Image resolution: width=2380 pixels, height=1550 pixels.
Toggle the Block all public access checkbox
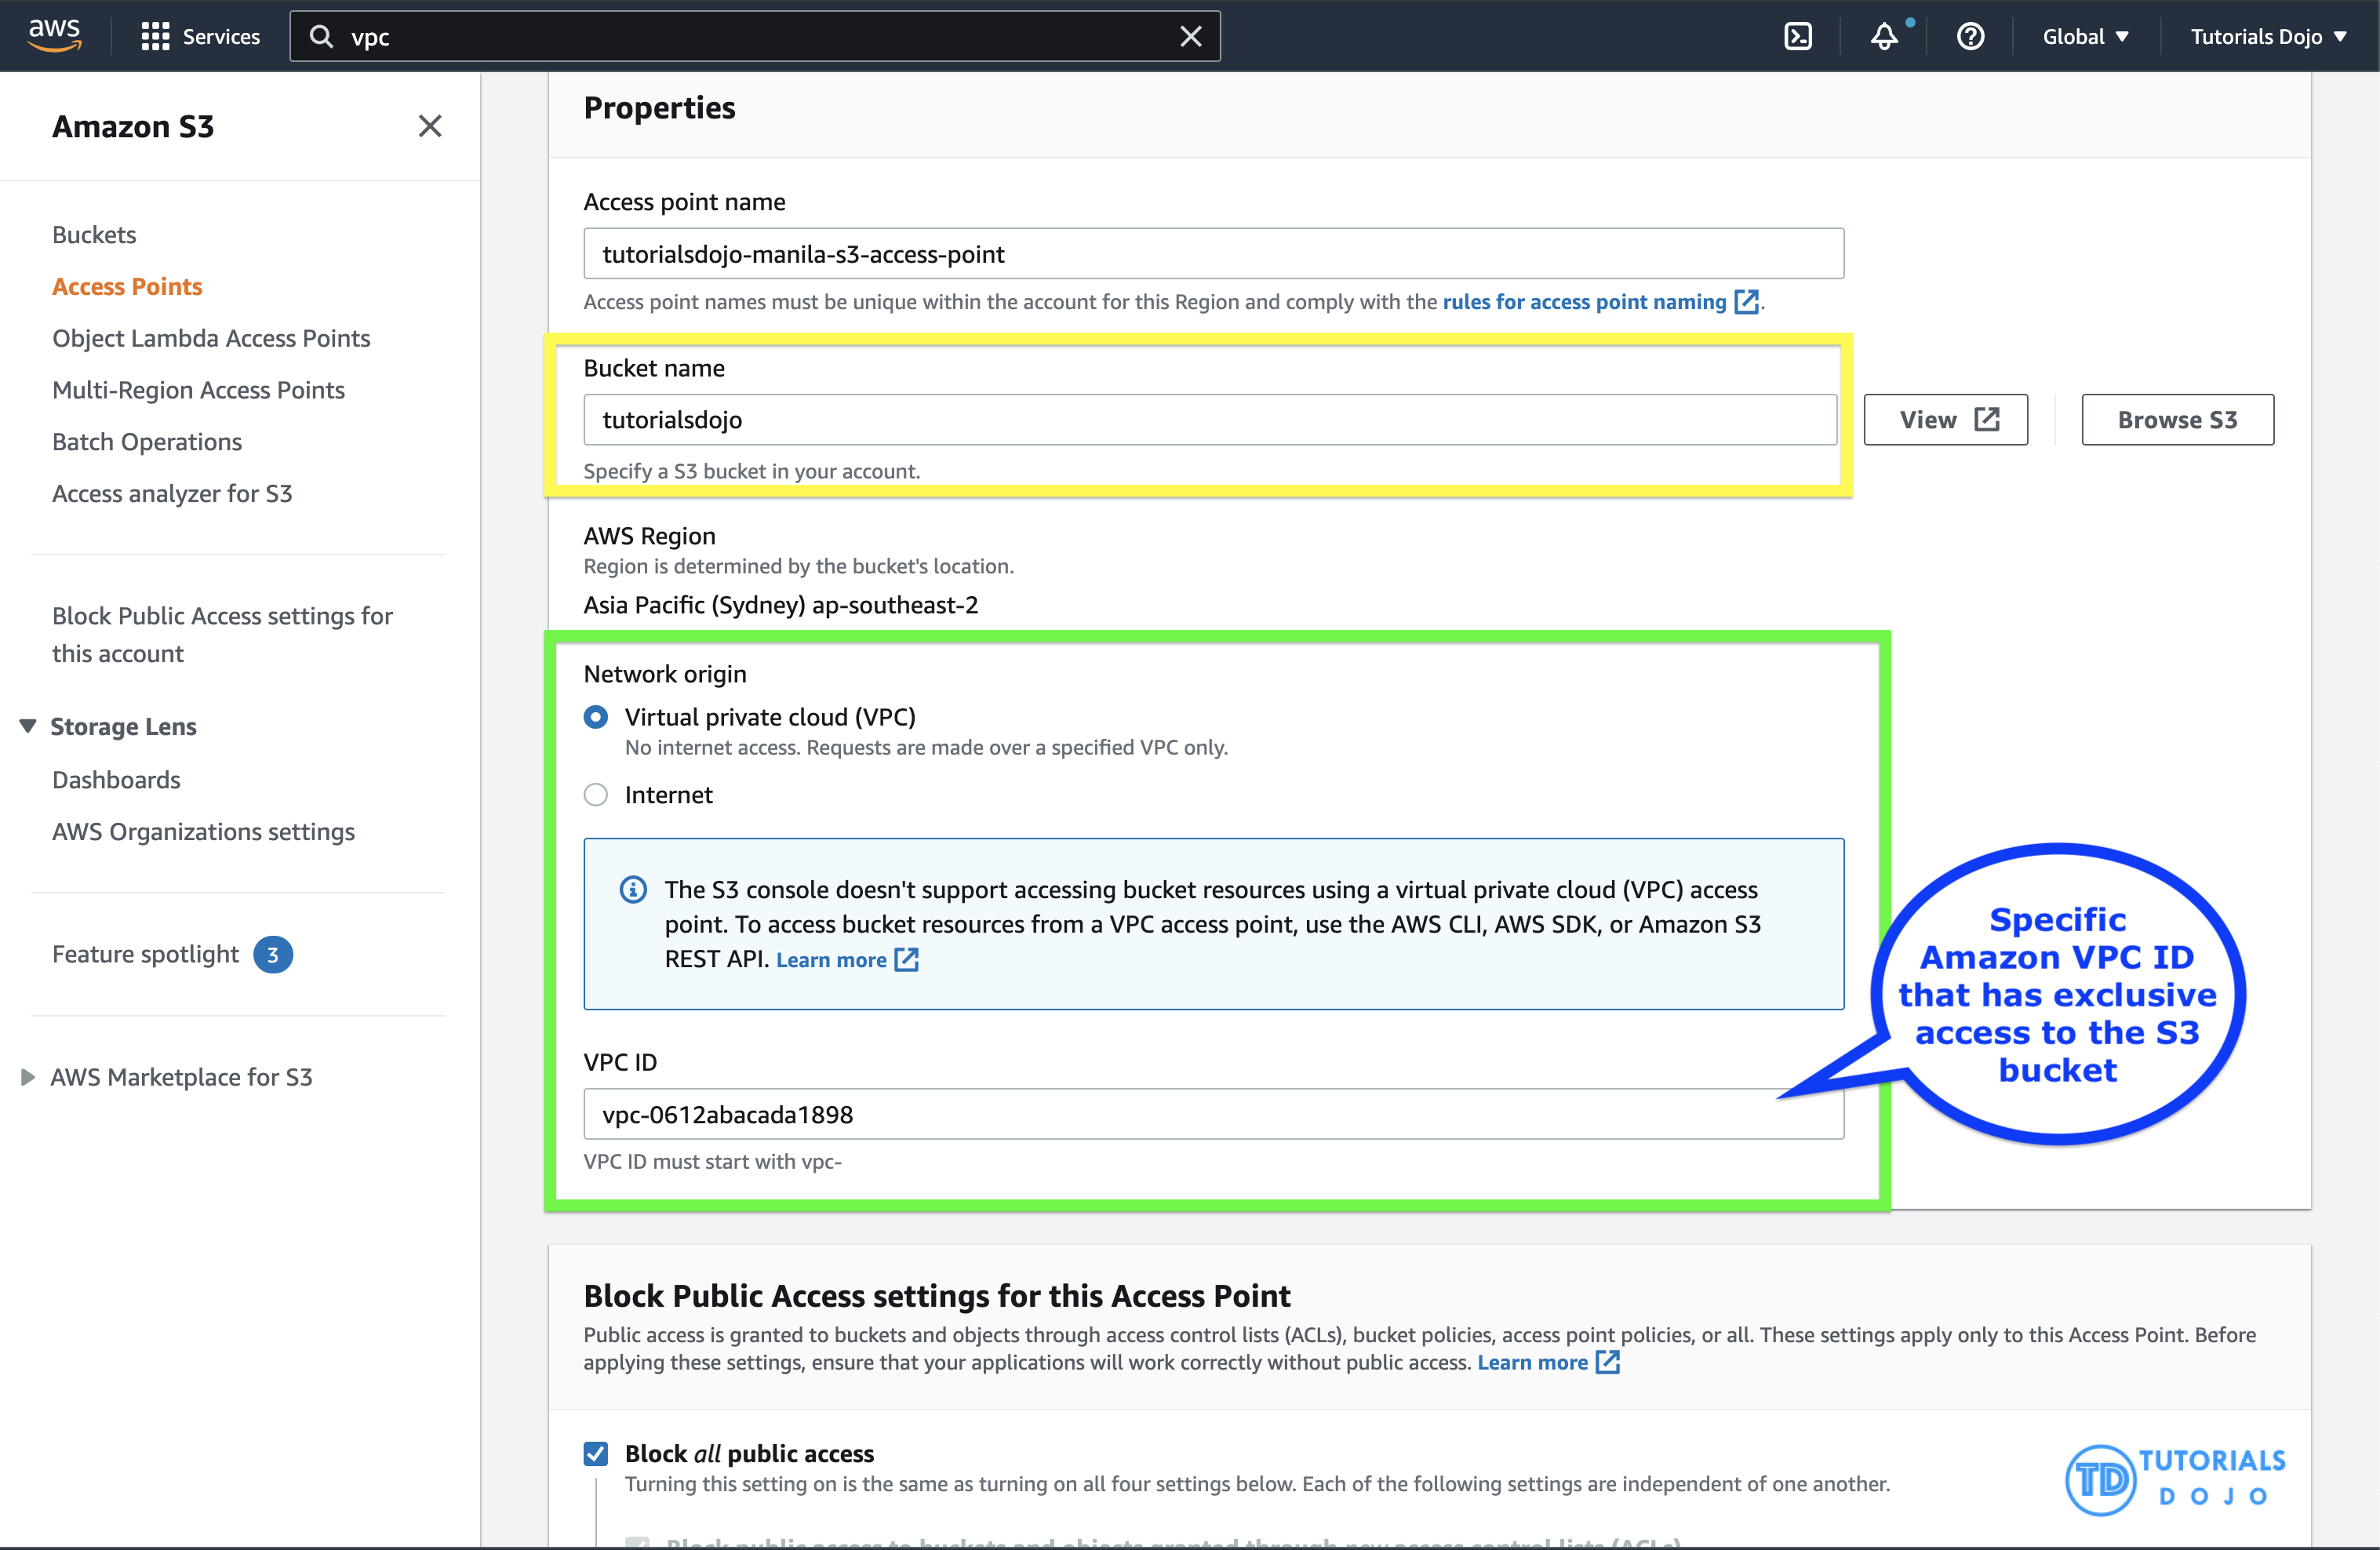coord(596,1453)
